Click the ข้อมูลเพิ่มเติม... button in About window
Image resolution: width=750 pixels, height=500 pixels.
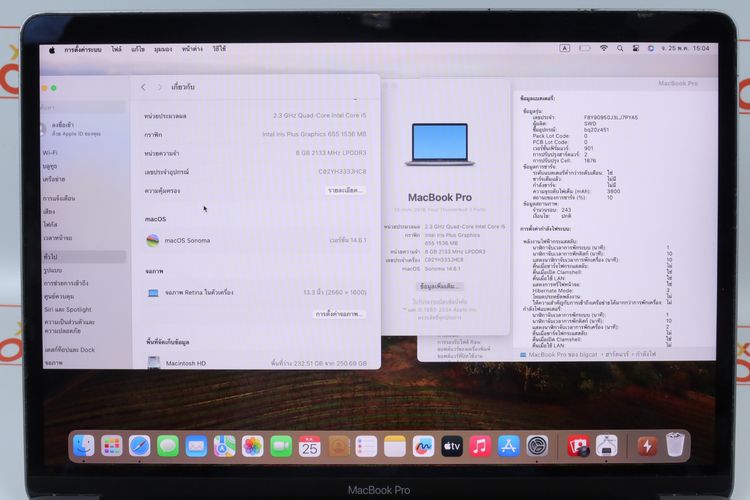coord(440,286)
